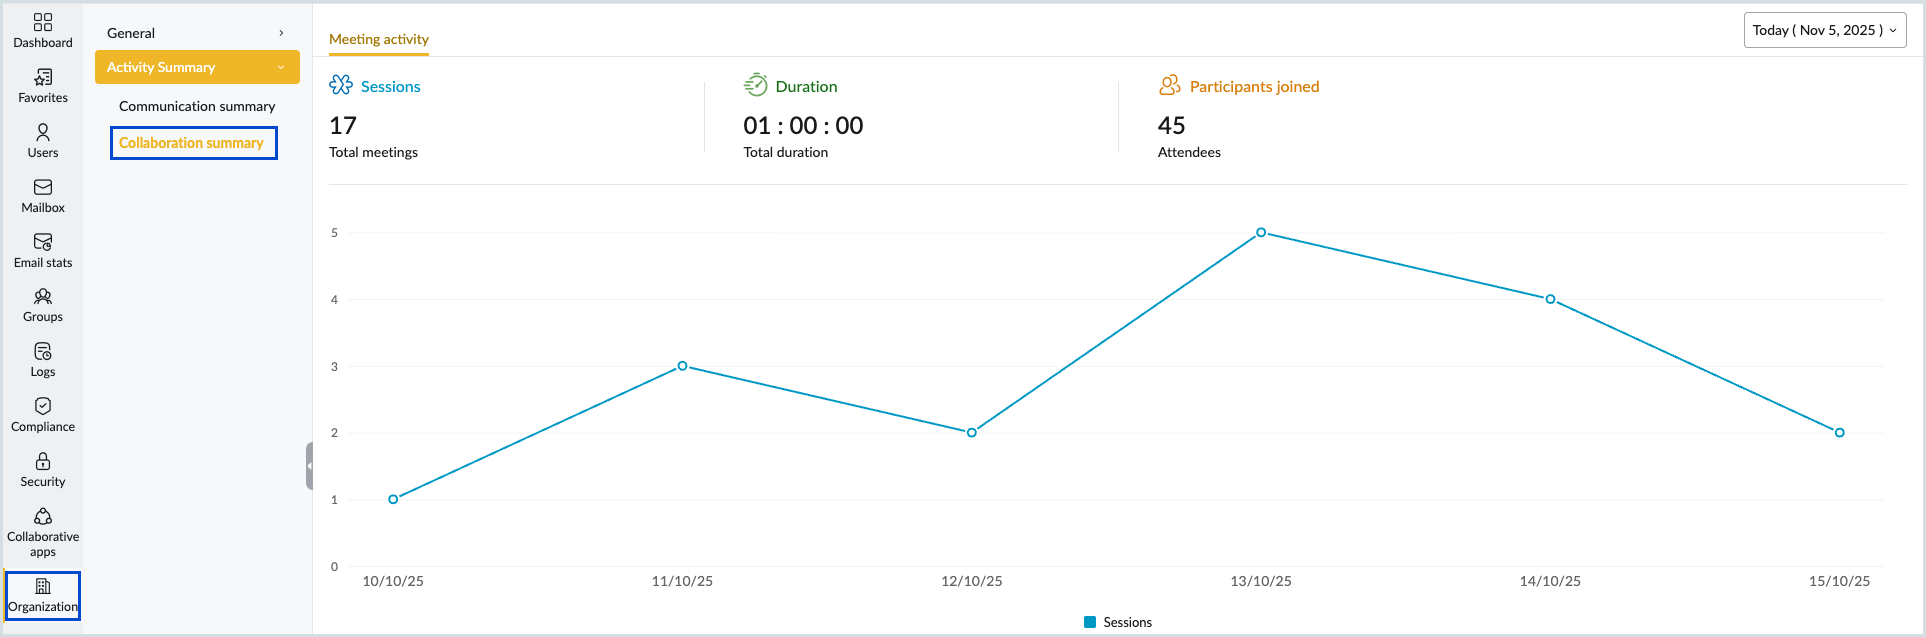Select Communication summary menu item
The width and height of the screenshot is (1926, 637).
click(197, 106)
